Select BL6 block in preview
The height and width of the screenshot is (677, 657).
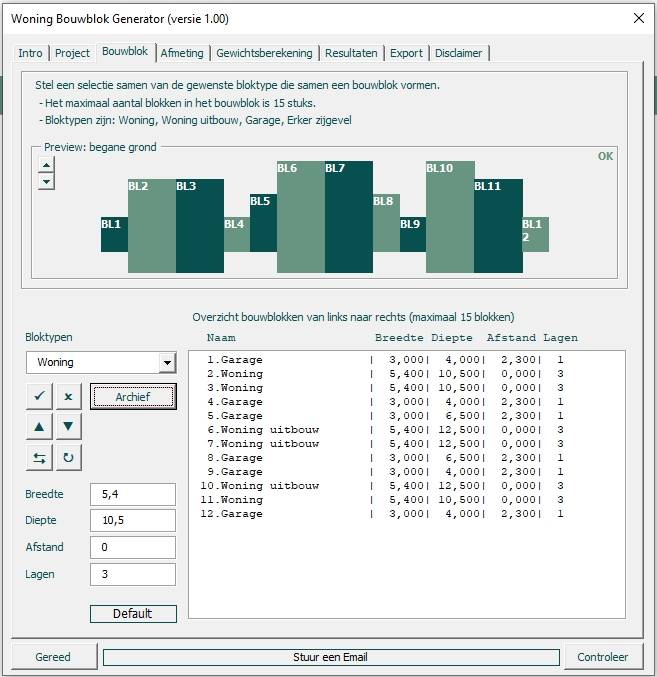301,217
